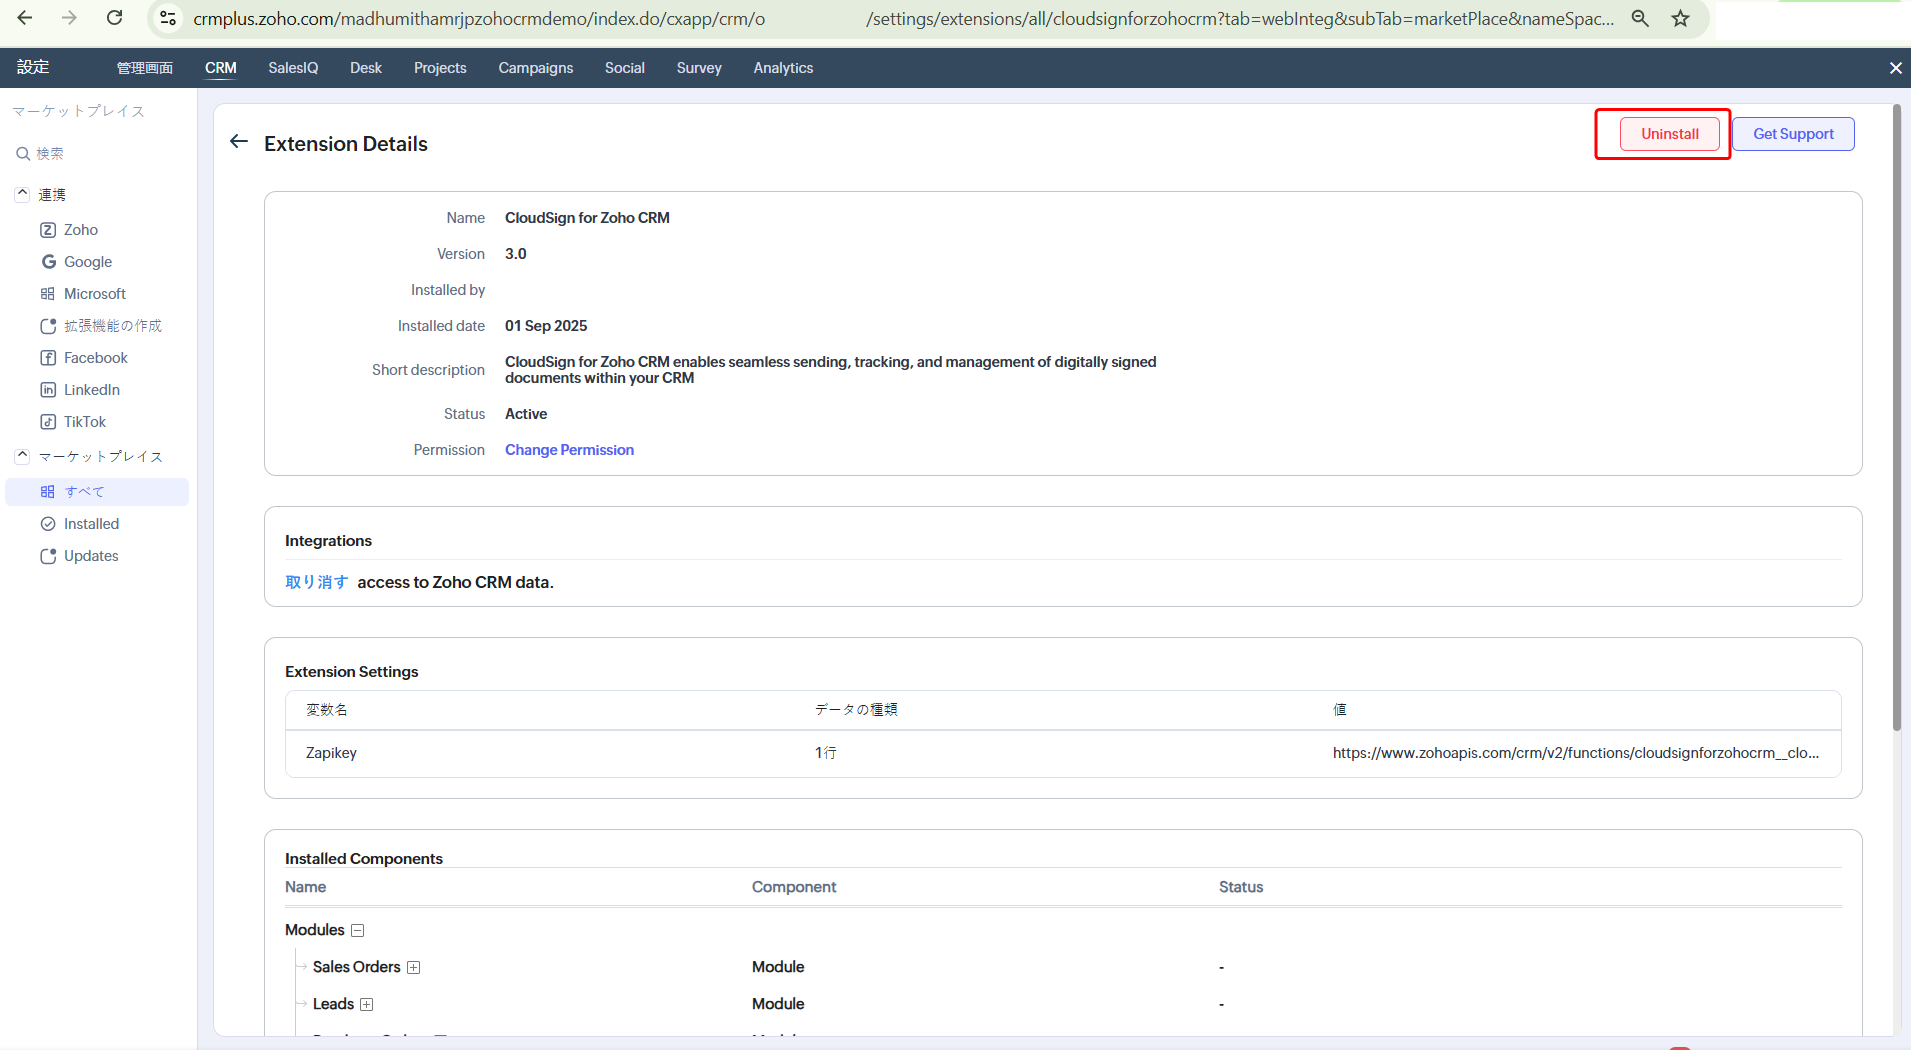Switch to the SalesIQ tab
The width and height of the screenshot is (1911, 1050).
click(x=293, y=68)
